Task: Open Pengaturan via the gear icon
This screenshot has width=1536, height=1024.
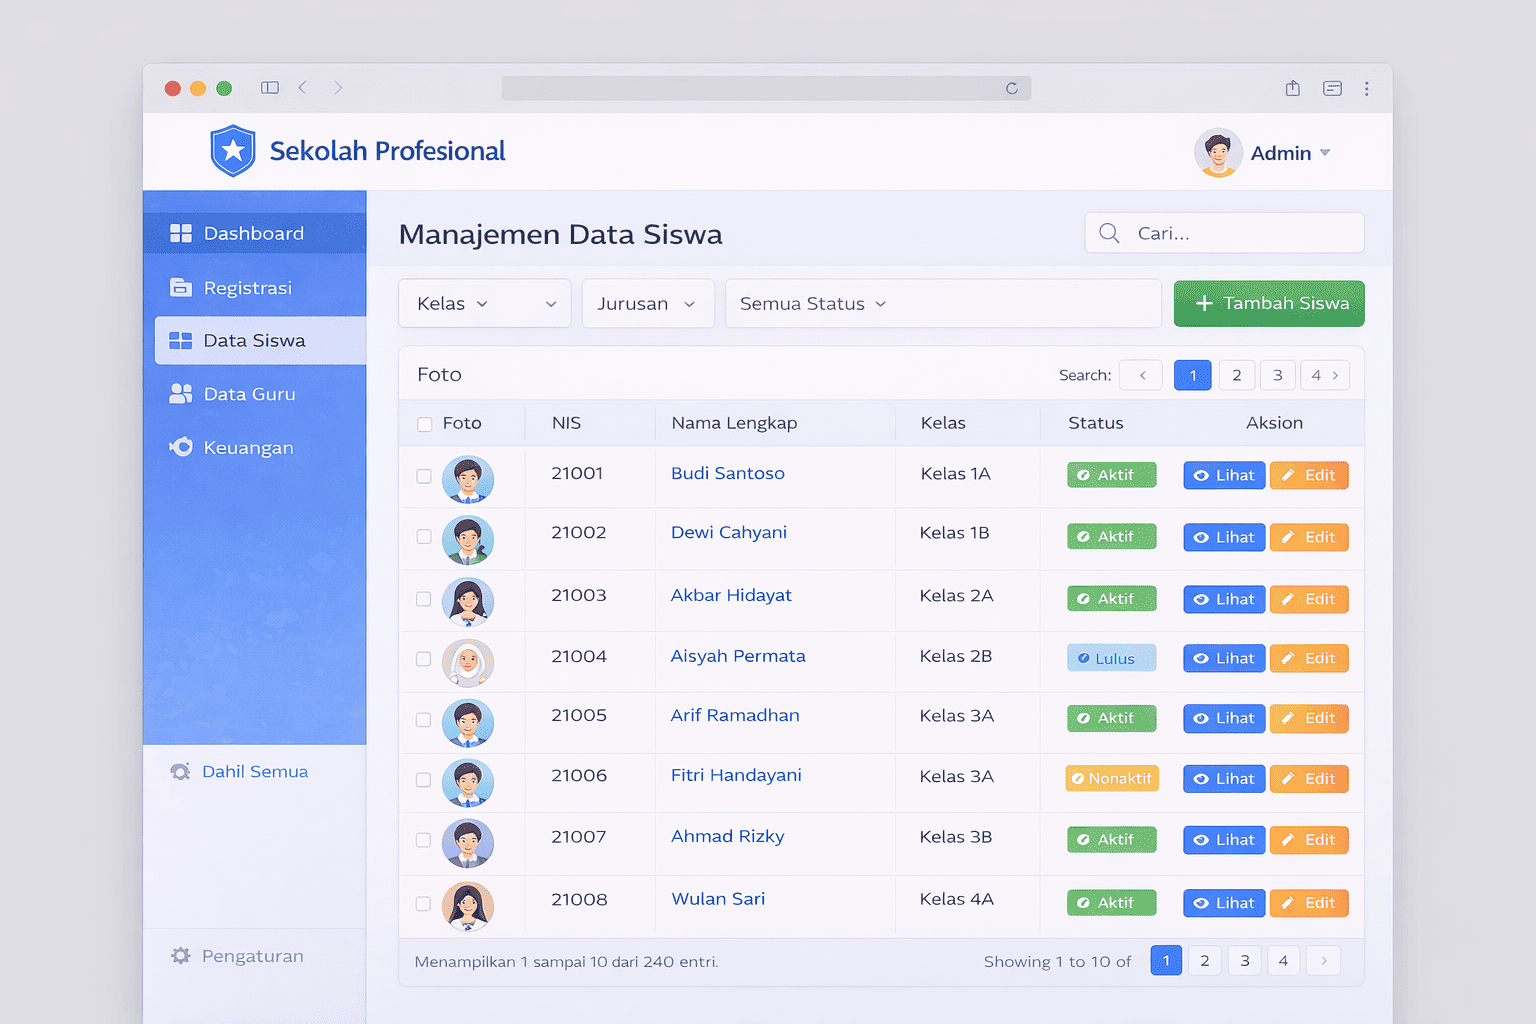Action: [181, 956]
